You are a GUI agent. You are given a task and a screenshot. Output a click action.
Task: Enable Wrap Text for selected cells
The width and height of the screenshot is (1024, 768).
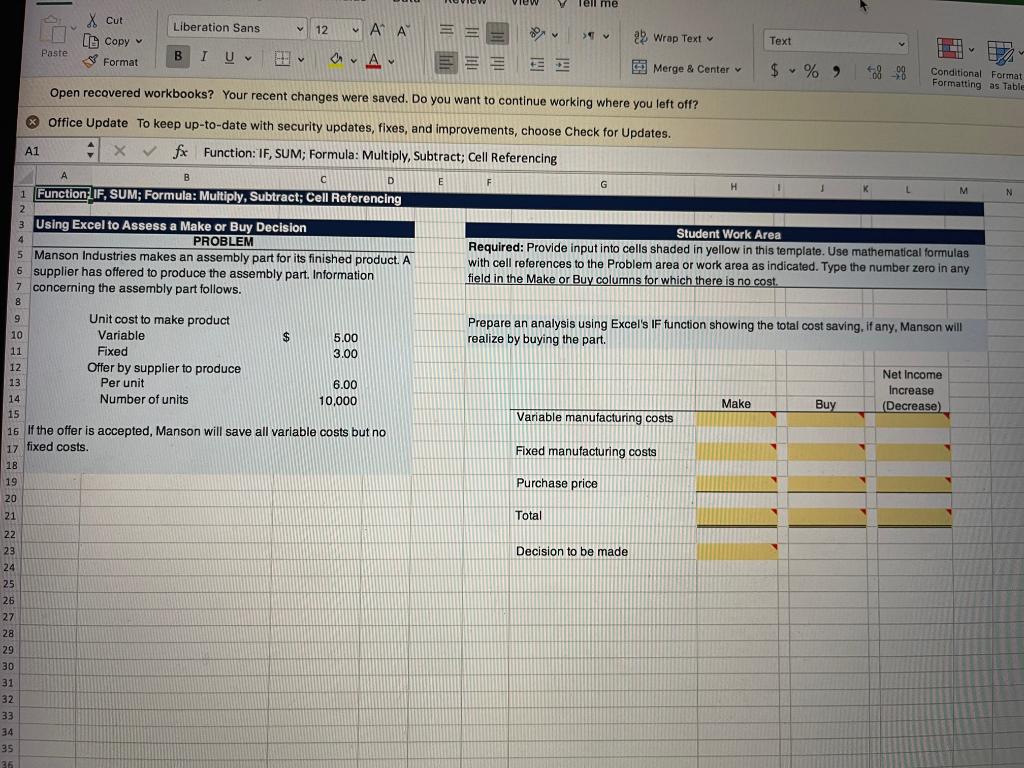672,38
